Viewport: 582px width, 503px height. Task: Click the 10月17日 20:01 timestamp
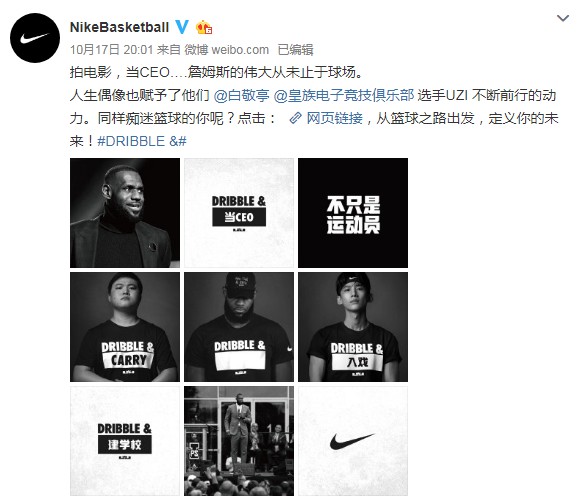pyautogui.click(x=111, y=50)
